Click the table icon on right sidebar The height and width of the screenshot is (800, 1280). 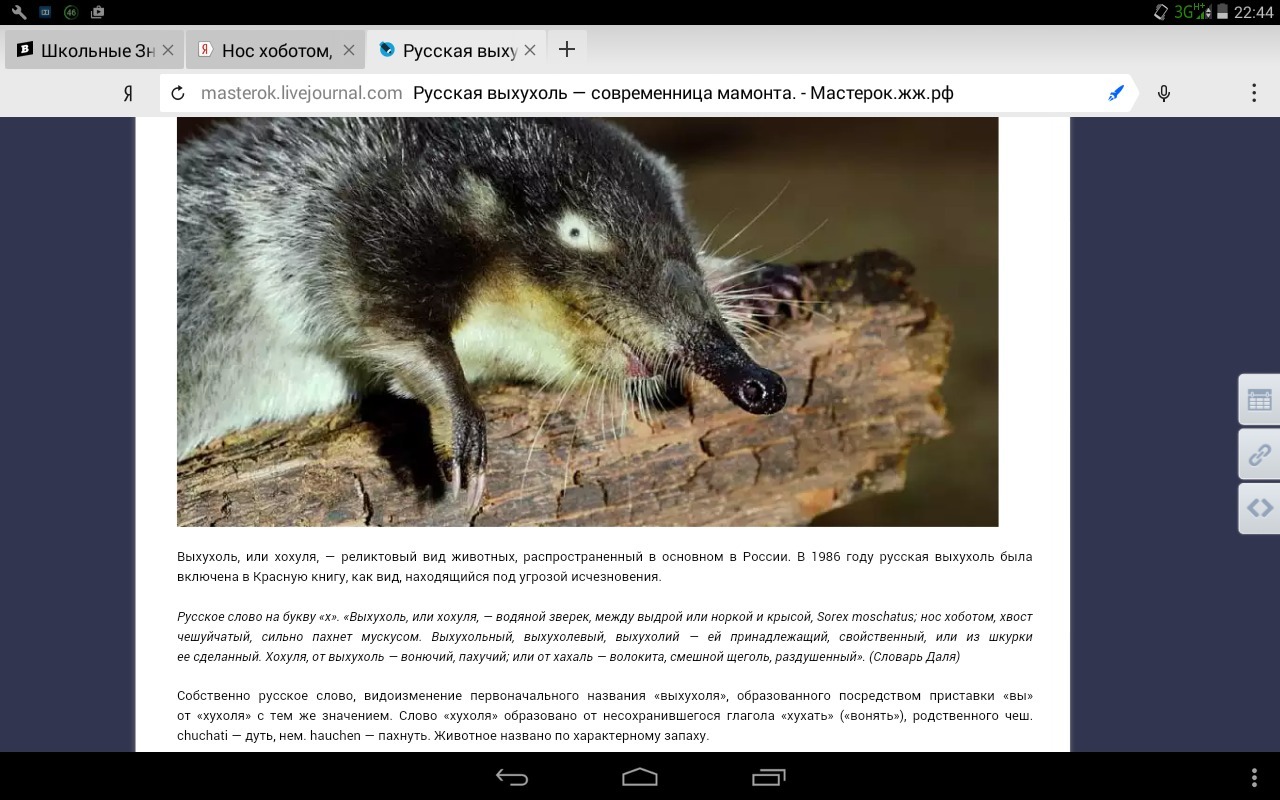click(1259, 401)
